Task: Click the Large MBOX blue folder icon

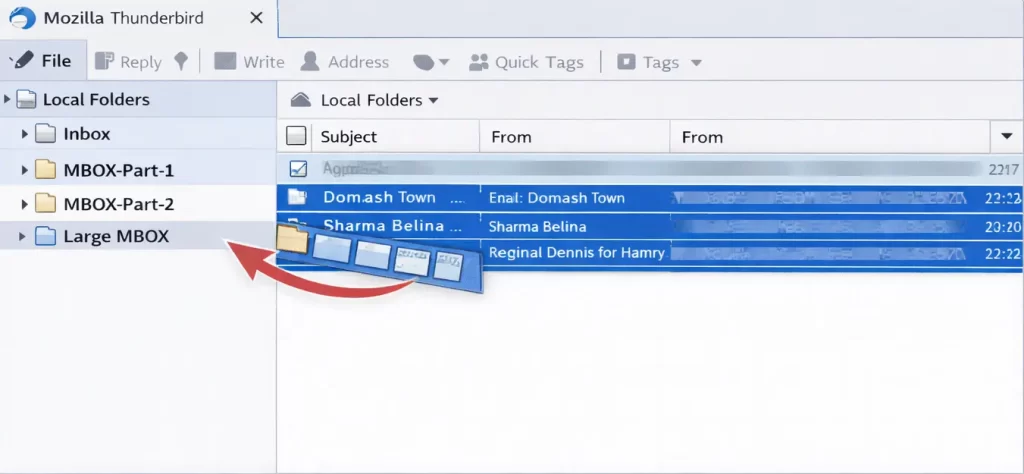Action: (45, 236)
